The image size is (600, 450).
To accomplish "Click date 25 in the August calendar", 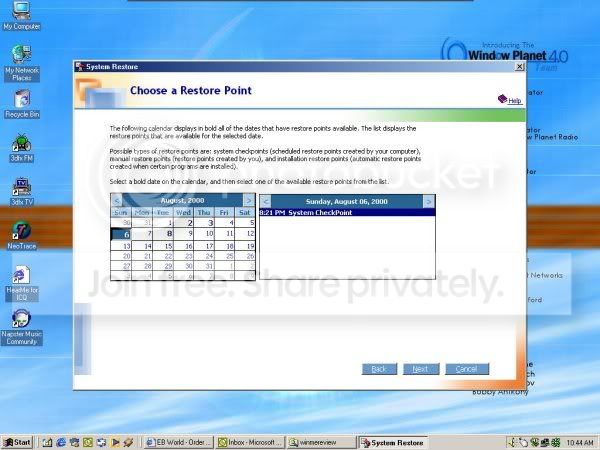I will pyautogui.click(x=225, y=256).
